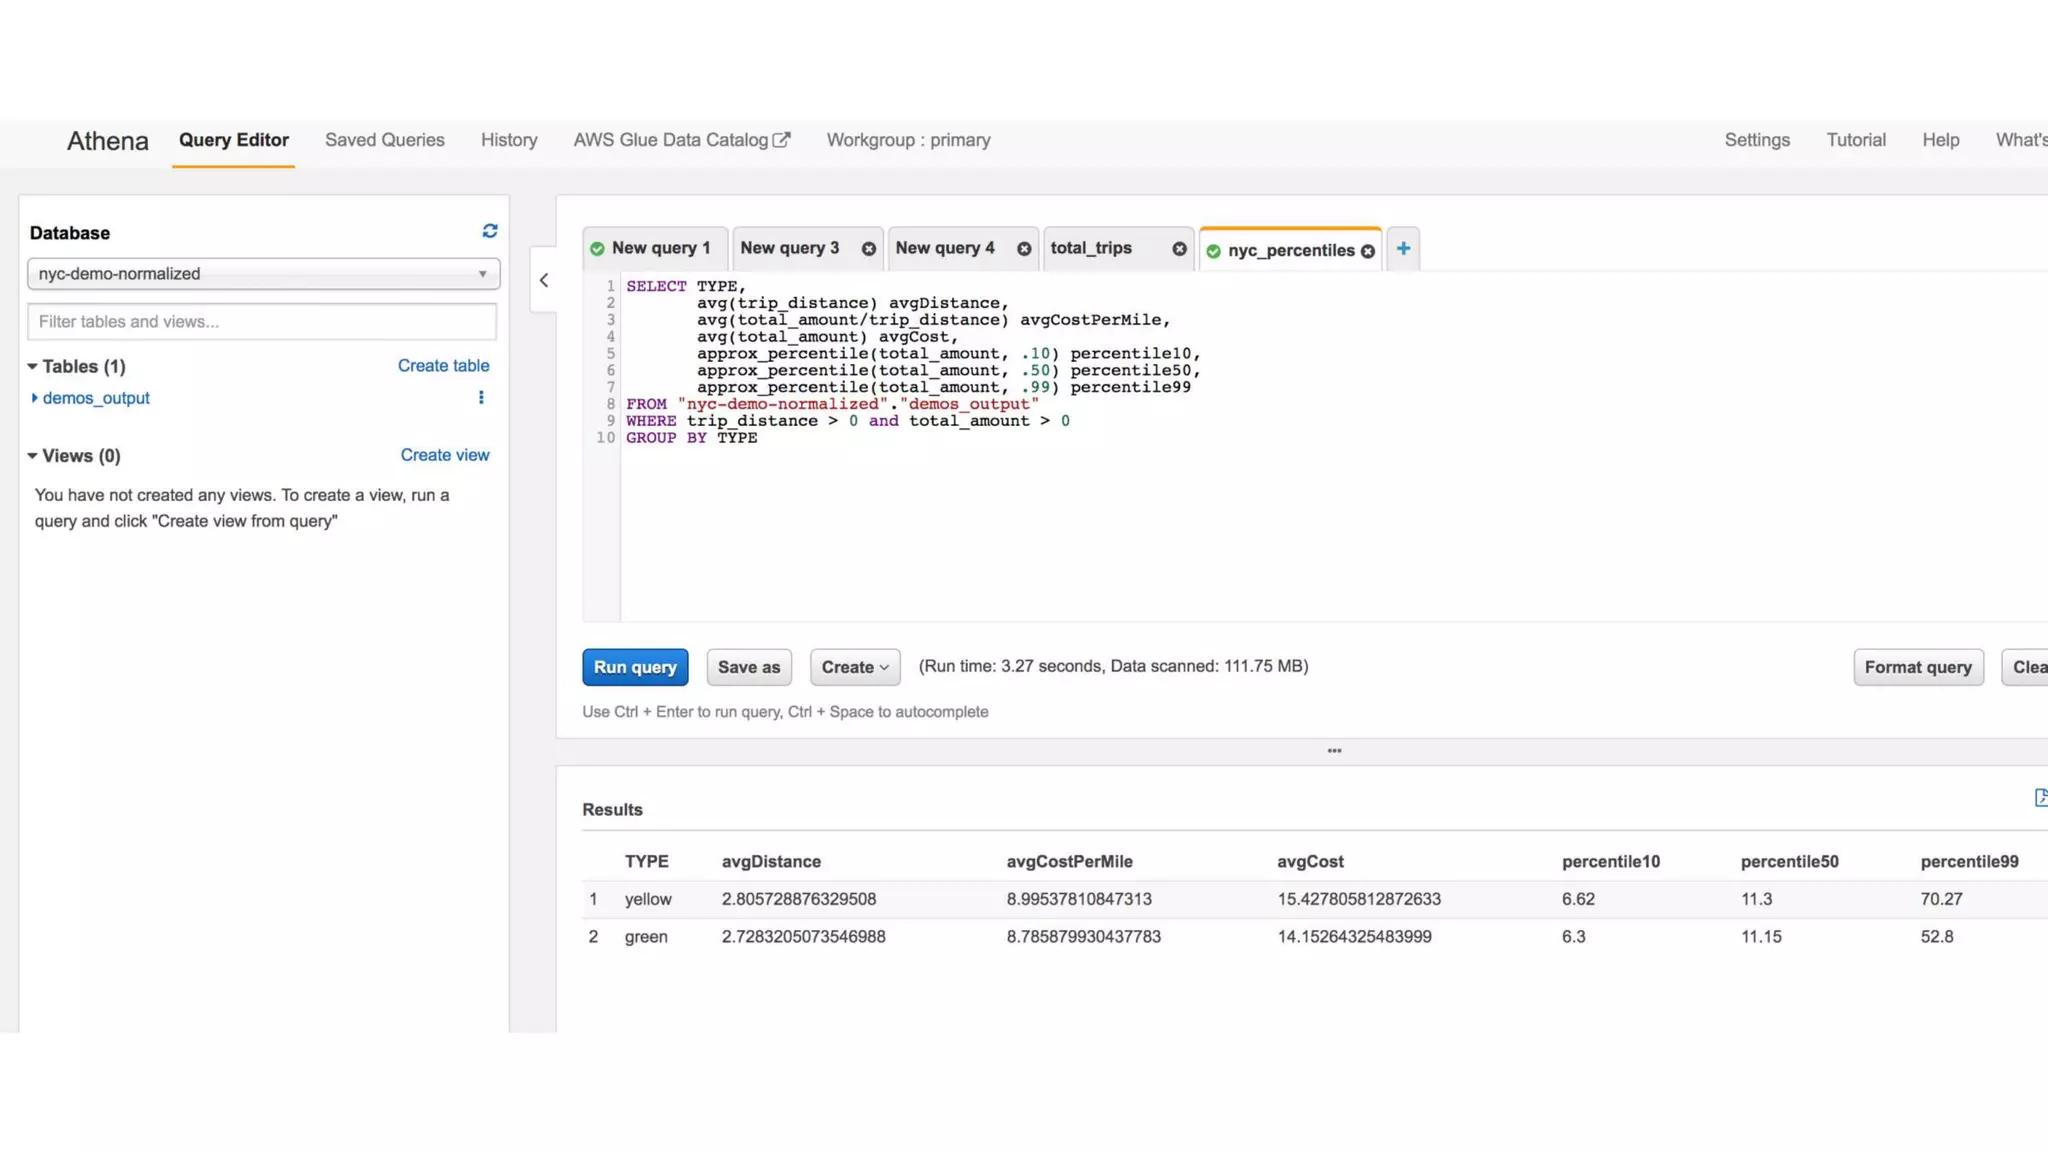The height and width of the screenshot is (1152, 2048).
Task: Open demos_output table options menu
Action: [481, 398]
